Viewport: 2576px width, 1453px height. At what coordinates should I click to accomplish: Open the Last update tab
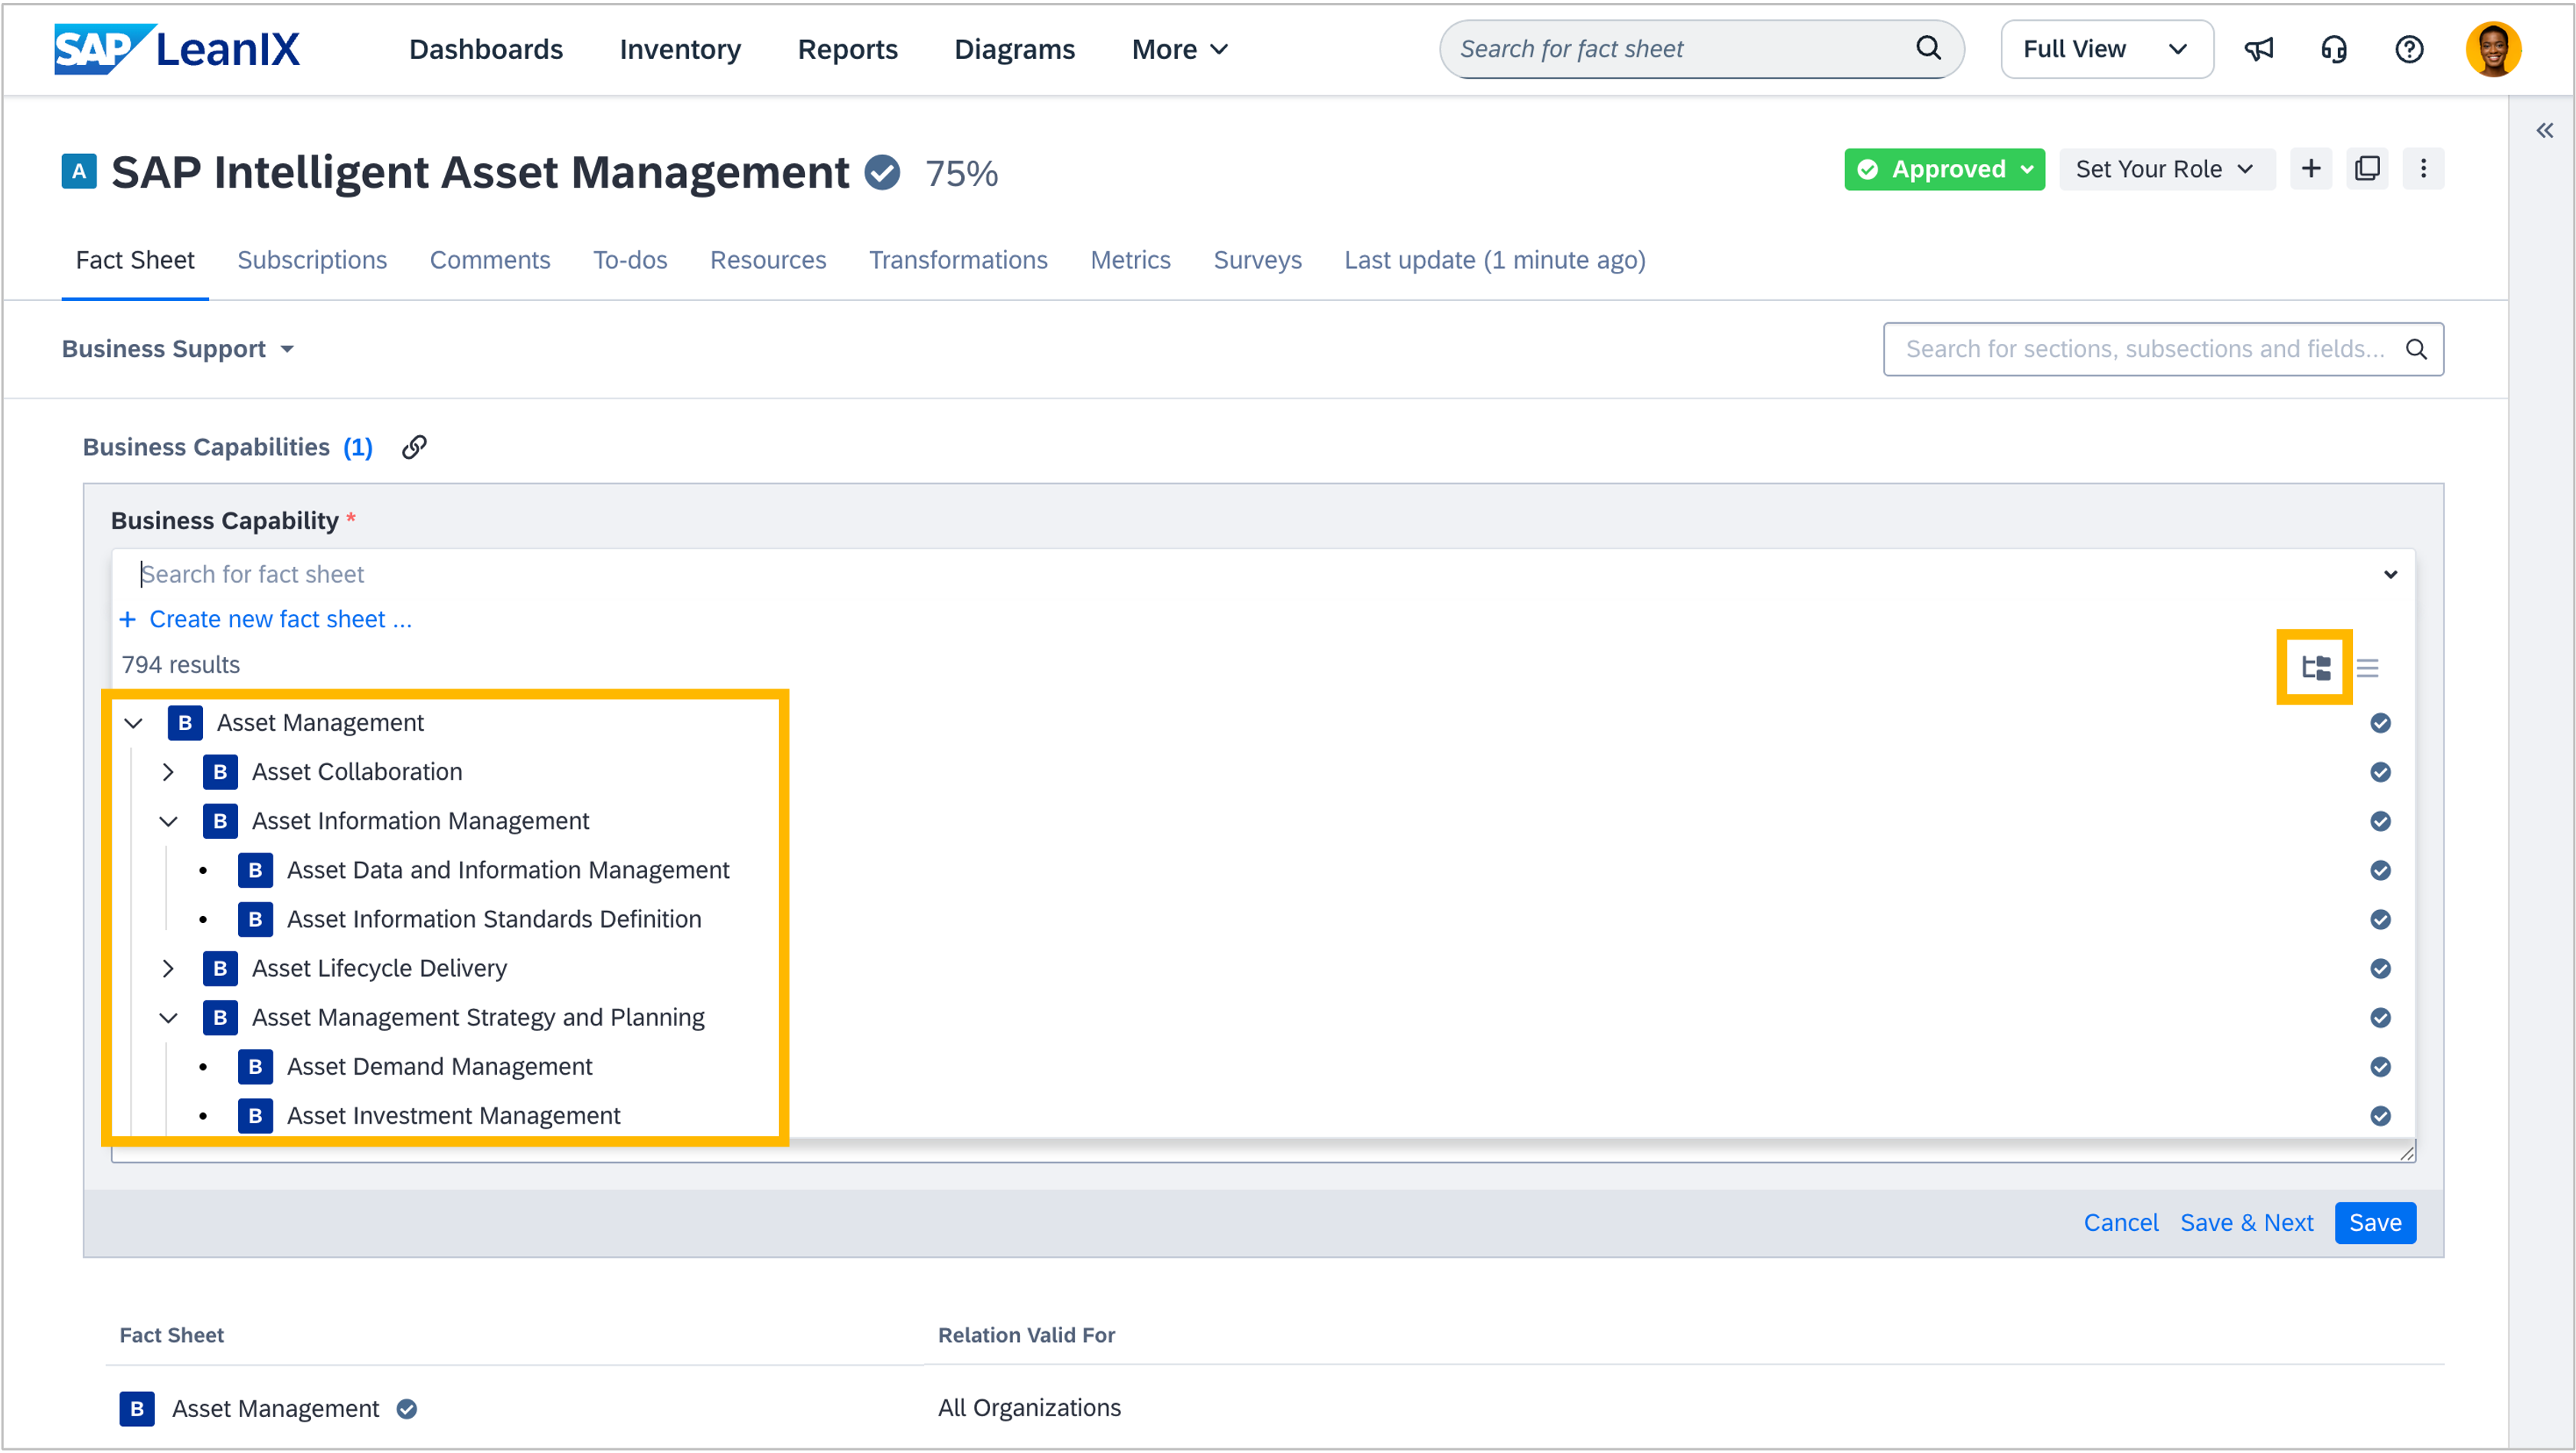pyautogui.click(x=1494, y=260)
